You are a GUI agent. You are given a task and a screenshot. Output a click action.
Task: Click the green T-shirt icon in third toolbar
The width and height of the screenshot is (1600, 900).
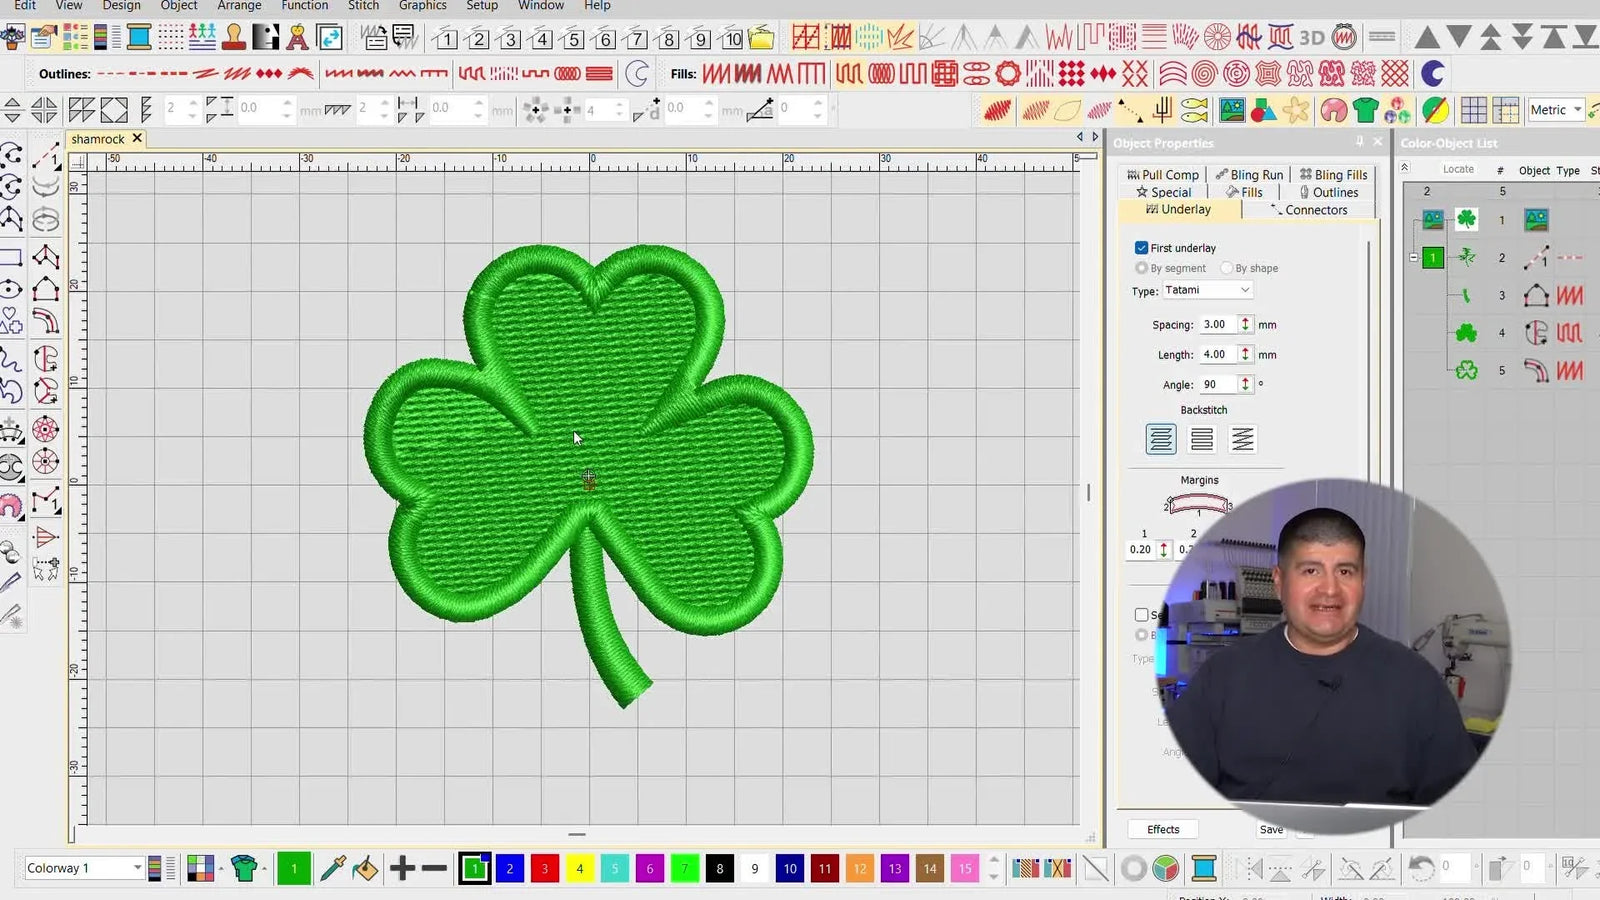pyautogui.click(x=1365, y=109)
